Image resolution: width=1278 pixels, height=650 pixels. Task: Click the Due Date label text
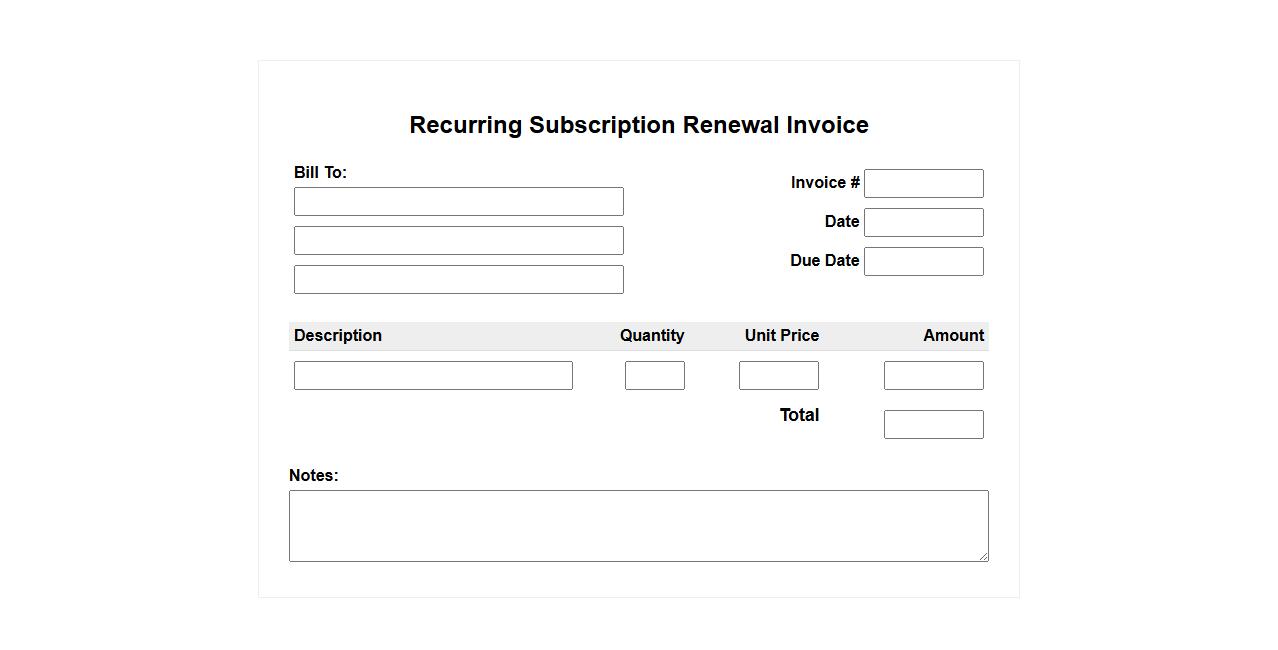pos(824,260)
